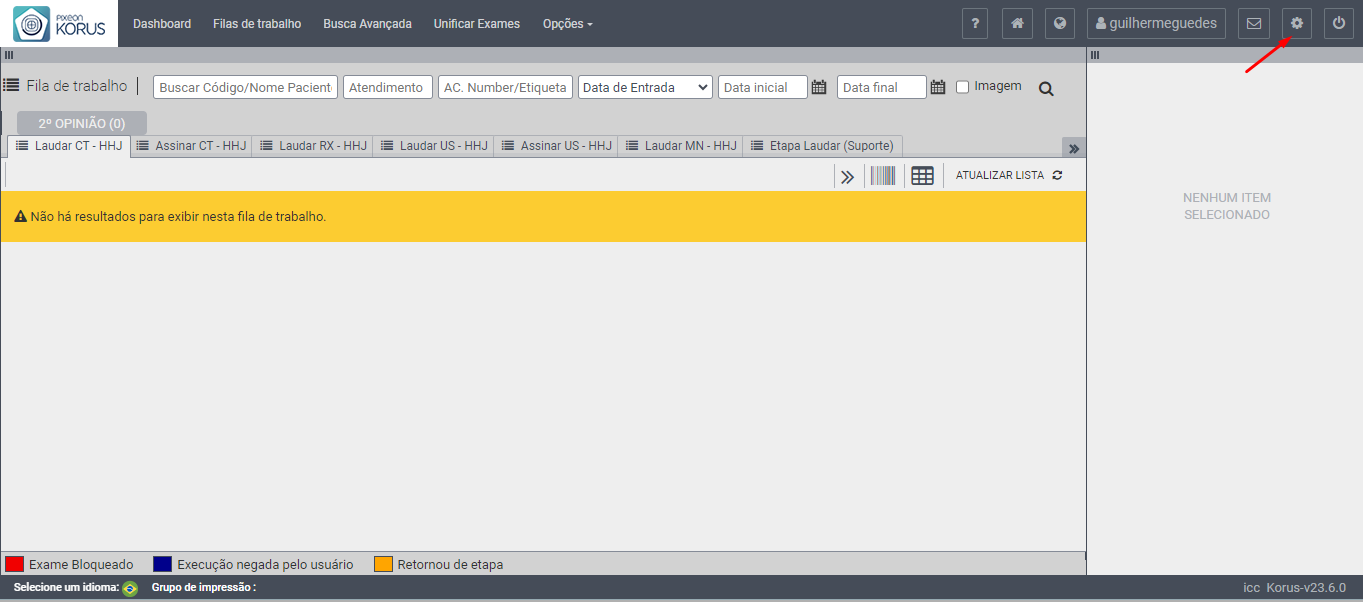The width and height of the screenshot is (1363, 602).
Task: Click the globe icon in header
Action: (1060, 23)
